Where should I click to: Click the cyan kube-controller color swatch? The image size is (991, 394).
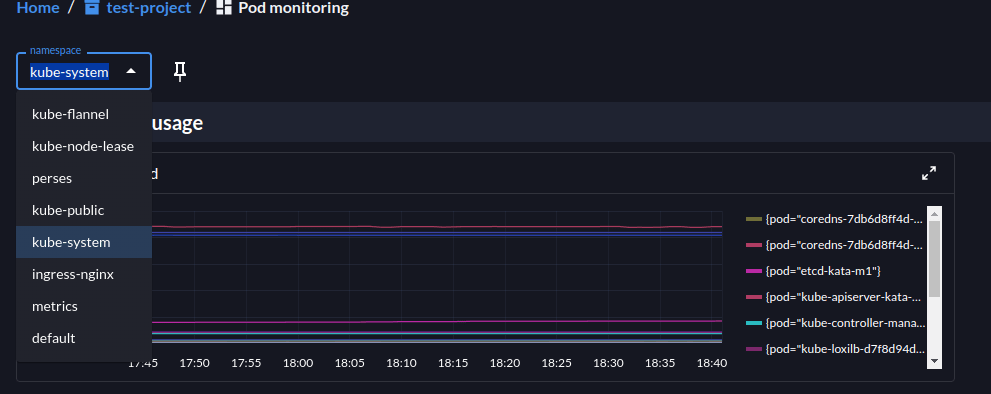pos(753,323)
